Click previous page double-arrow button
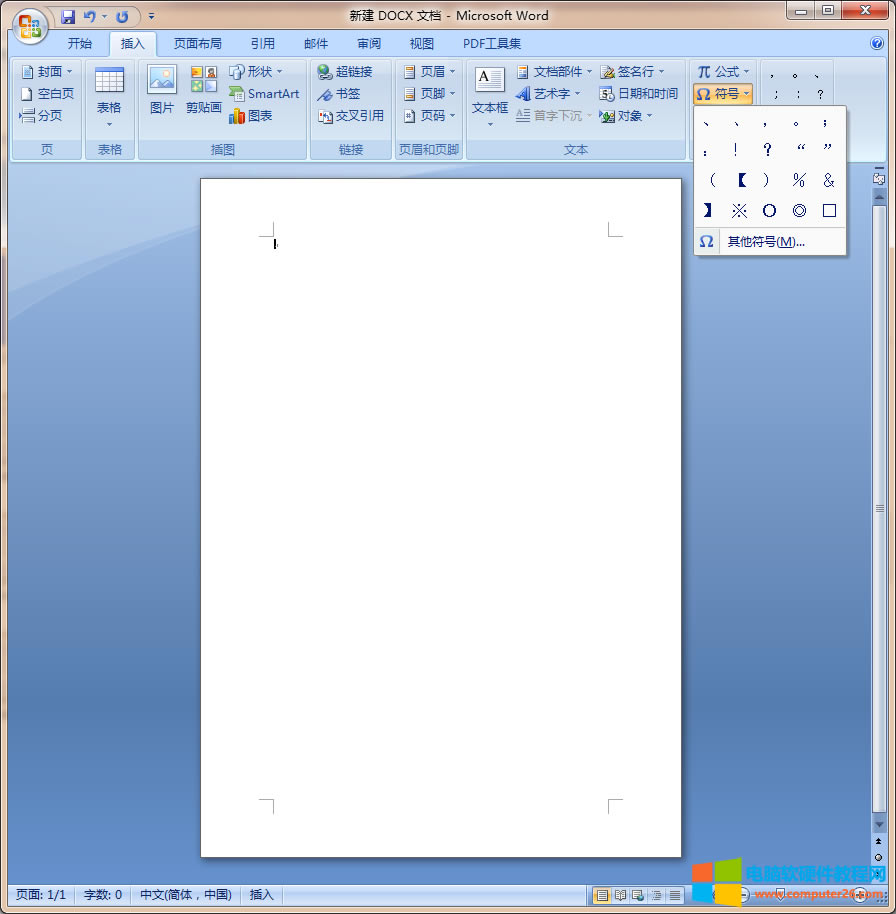 click(x=879, y=841)
